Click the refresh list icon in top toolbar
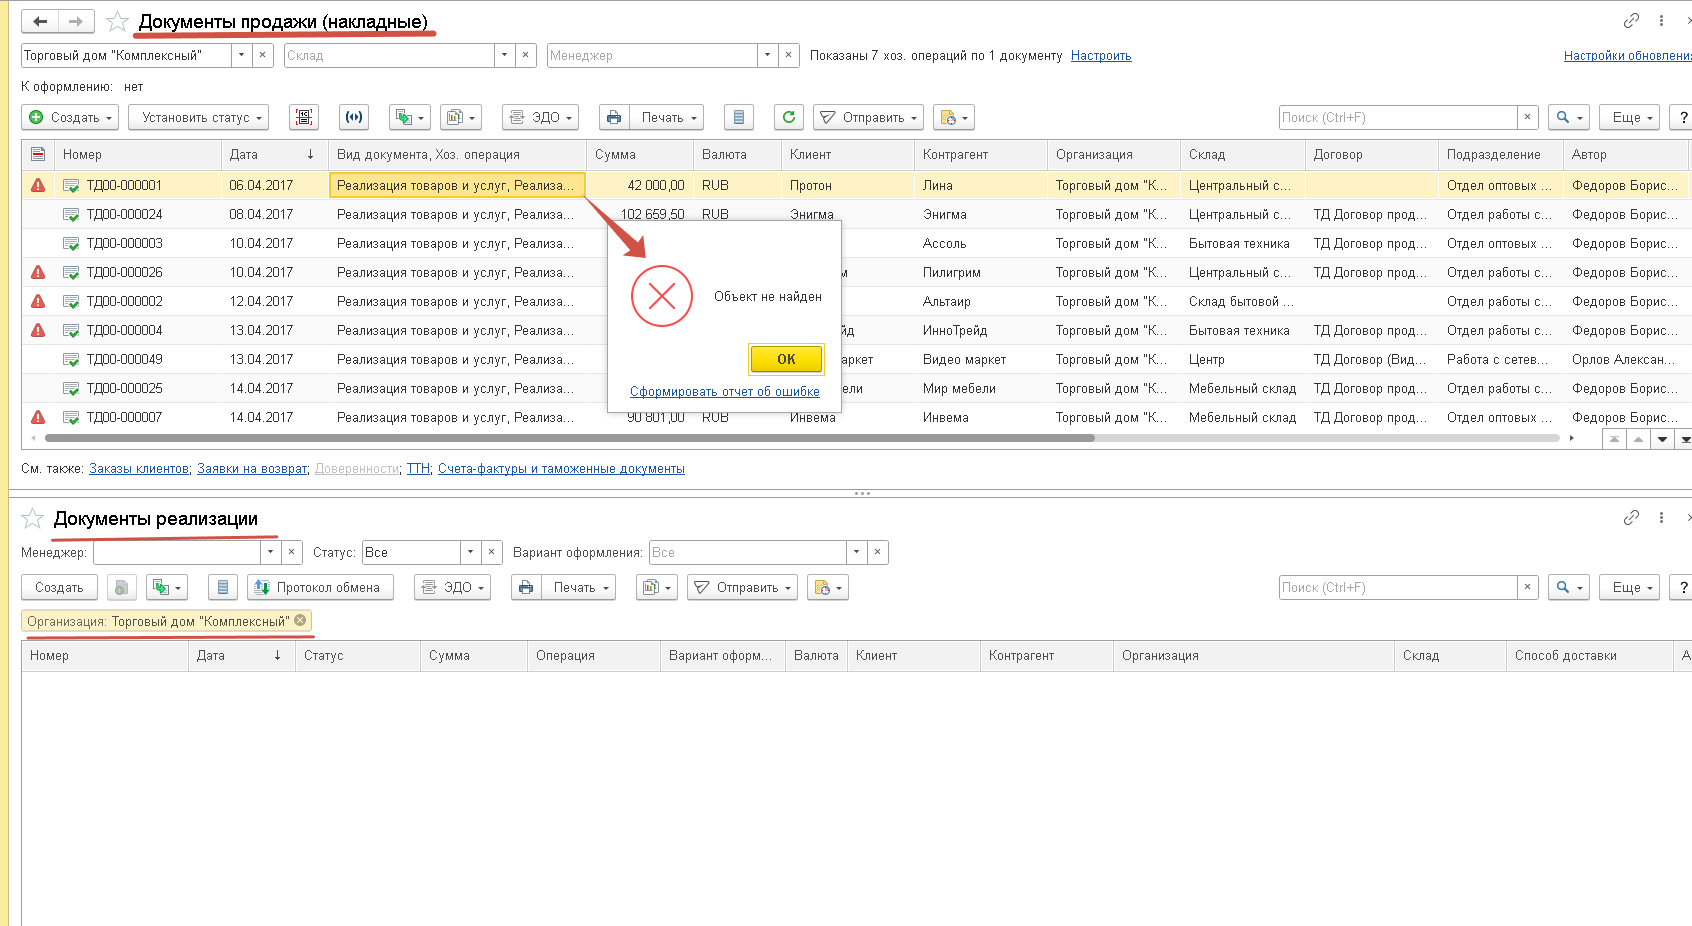Viewport: 1692px width, 926px height. tap(789, 117)
